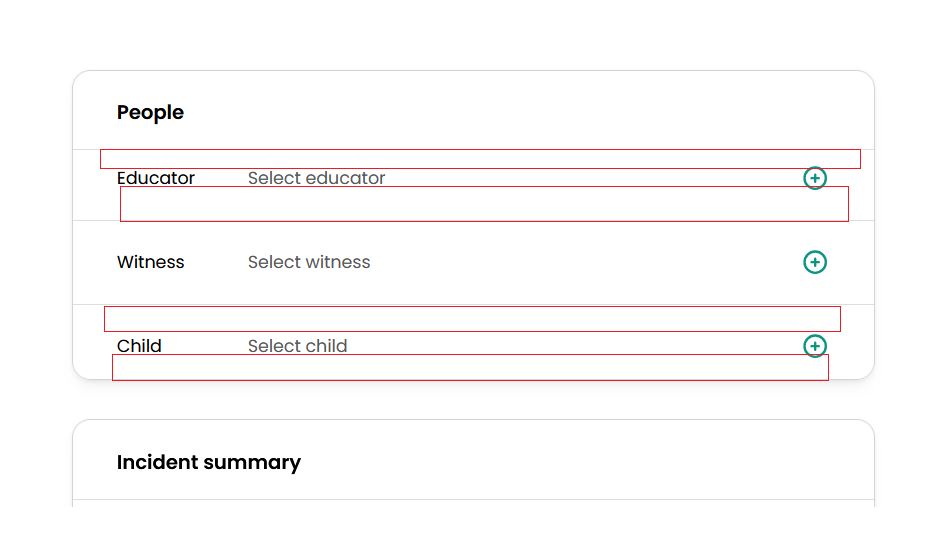Open the Select child dropdown
The image size is (931, 554).
(x=298, y=346)
